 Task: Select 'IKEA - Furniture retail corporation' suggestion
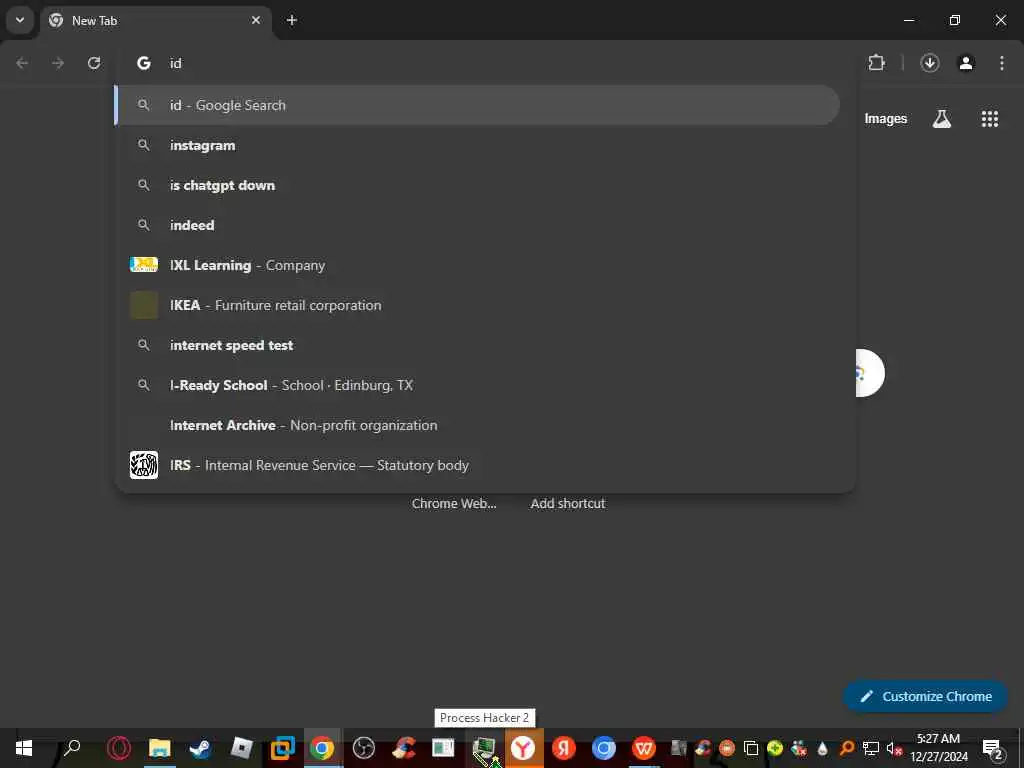[478, 305]
